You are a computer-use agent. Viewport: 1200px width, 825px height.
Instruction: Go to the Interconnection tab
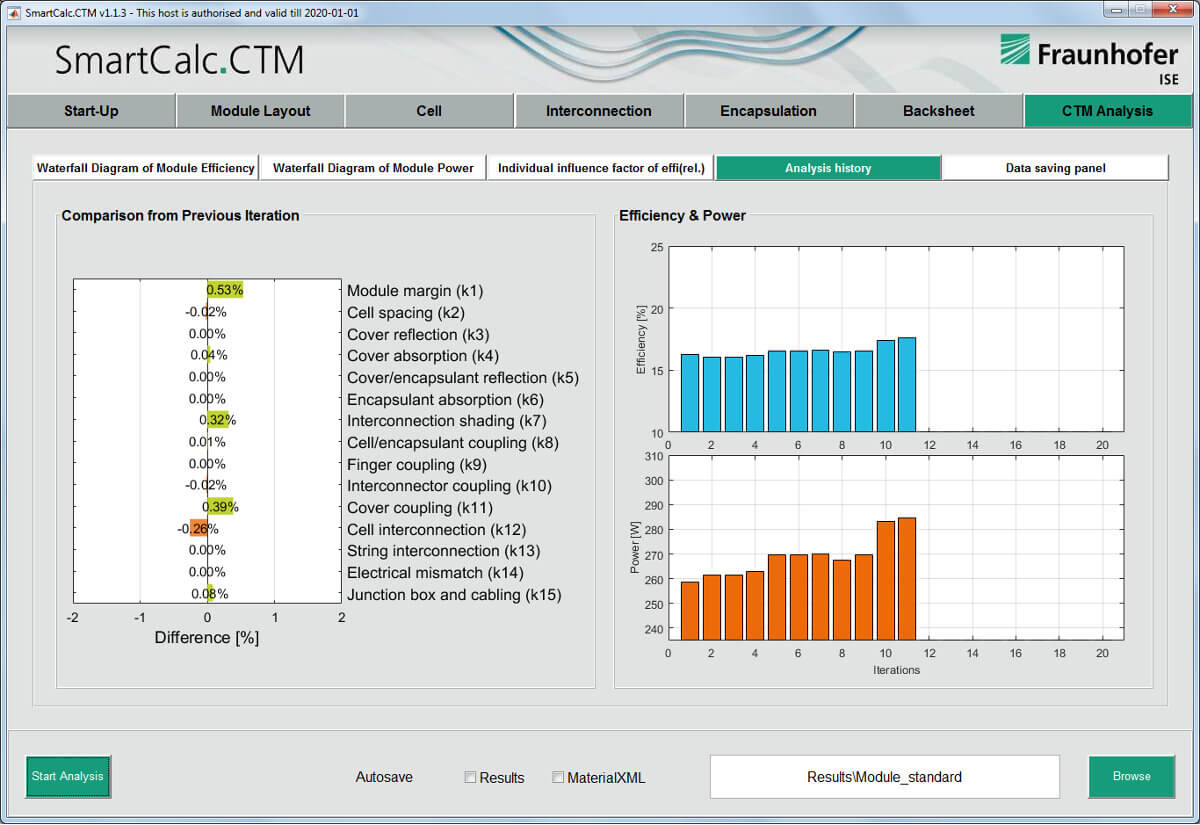[599, 111]
